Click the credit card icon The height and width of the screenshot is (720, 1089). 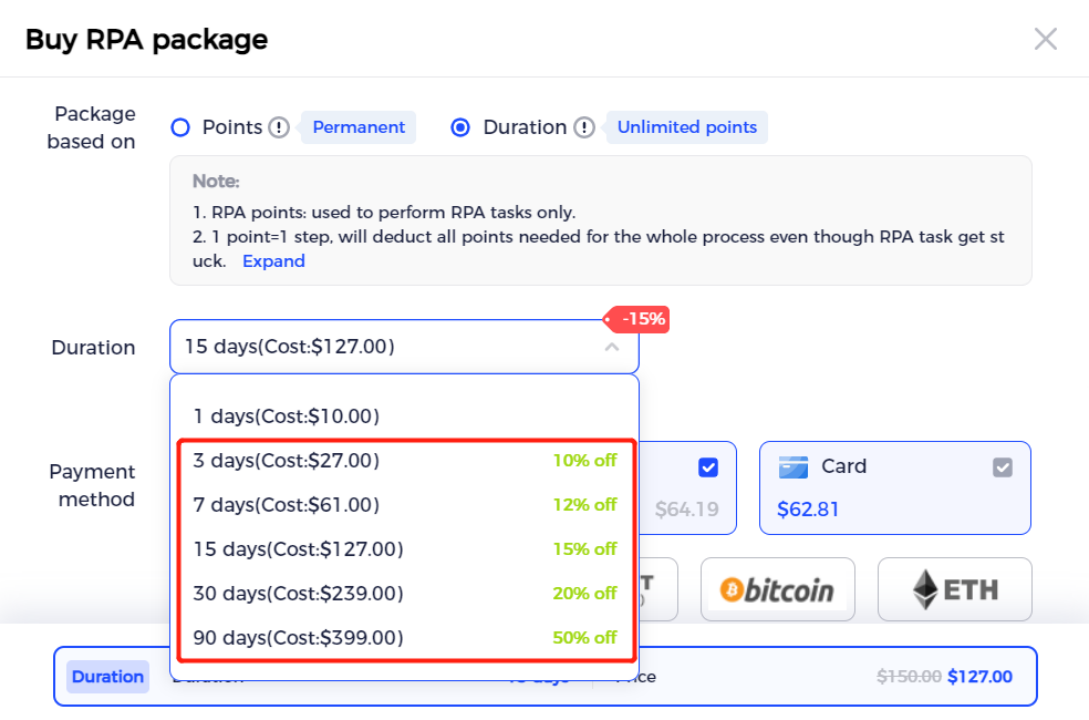coord(793,467)
